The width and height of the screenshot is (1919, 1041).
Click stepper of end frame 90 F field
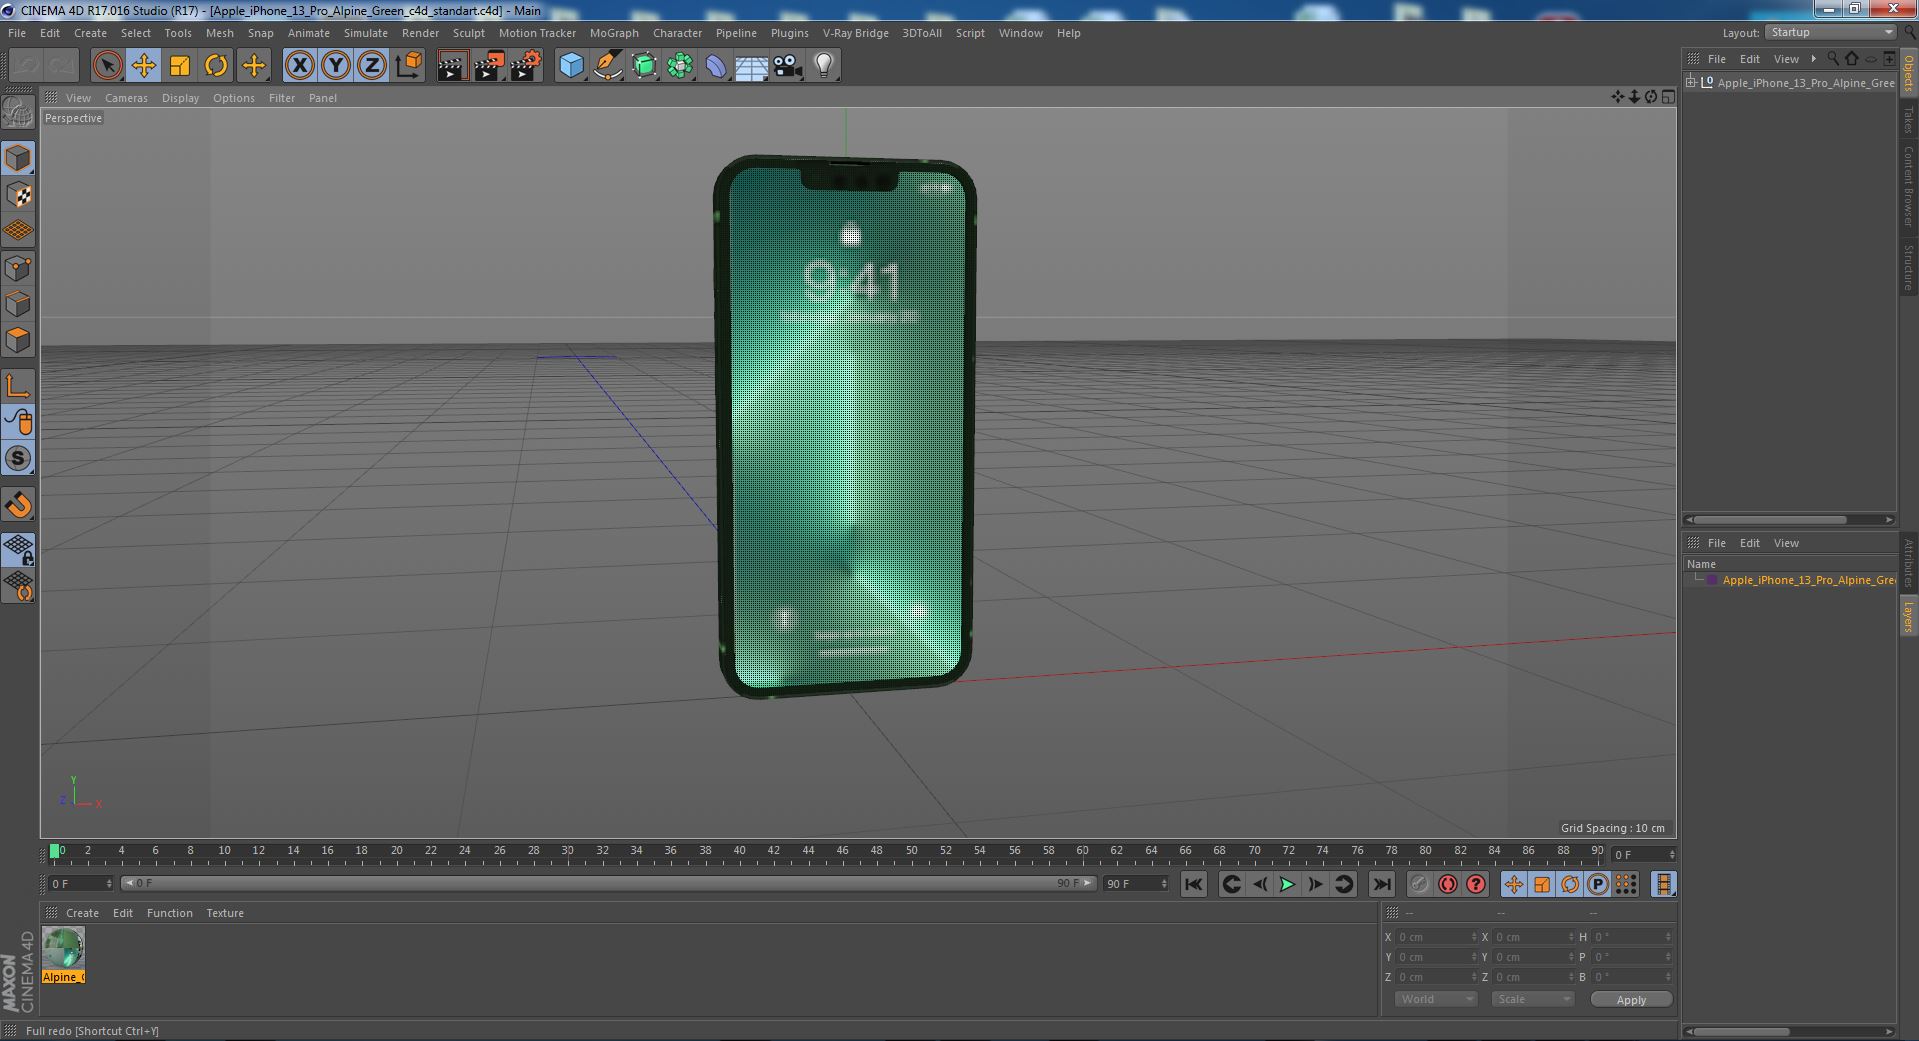pyautogui.click(x=1164, y=884)
